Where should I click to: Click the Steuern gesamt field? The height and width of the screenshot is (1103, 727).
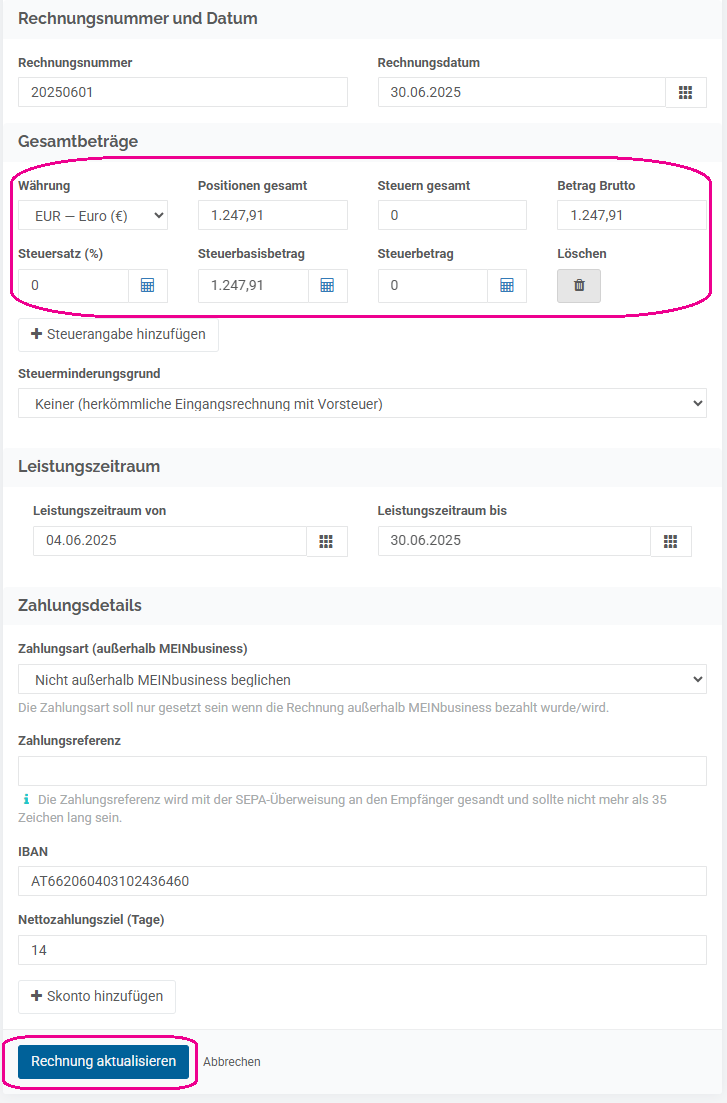[452, 215]
